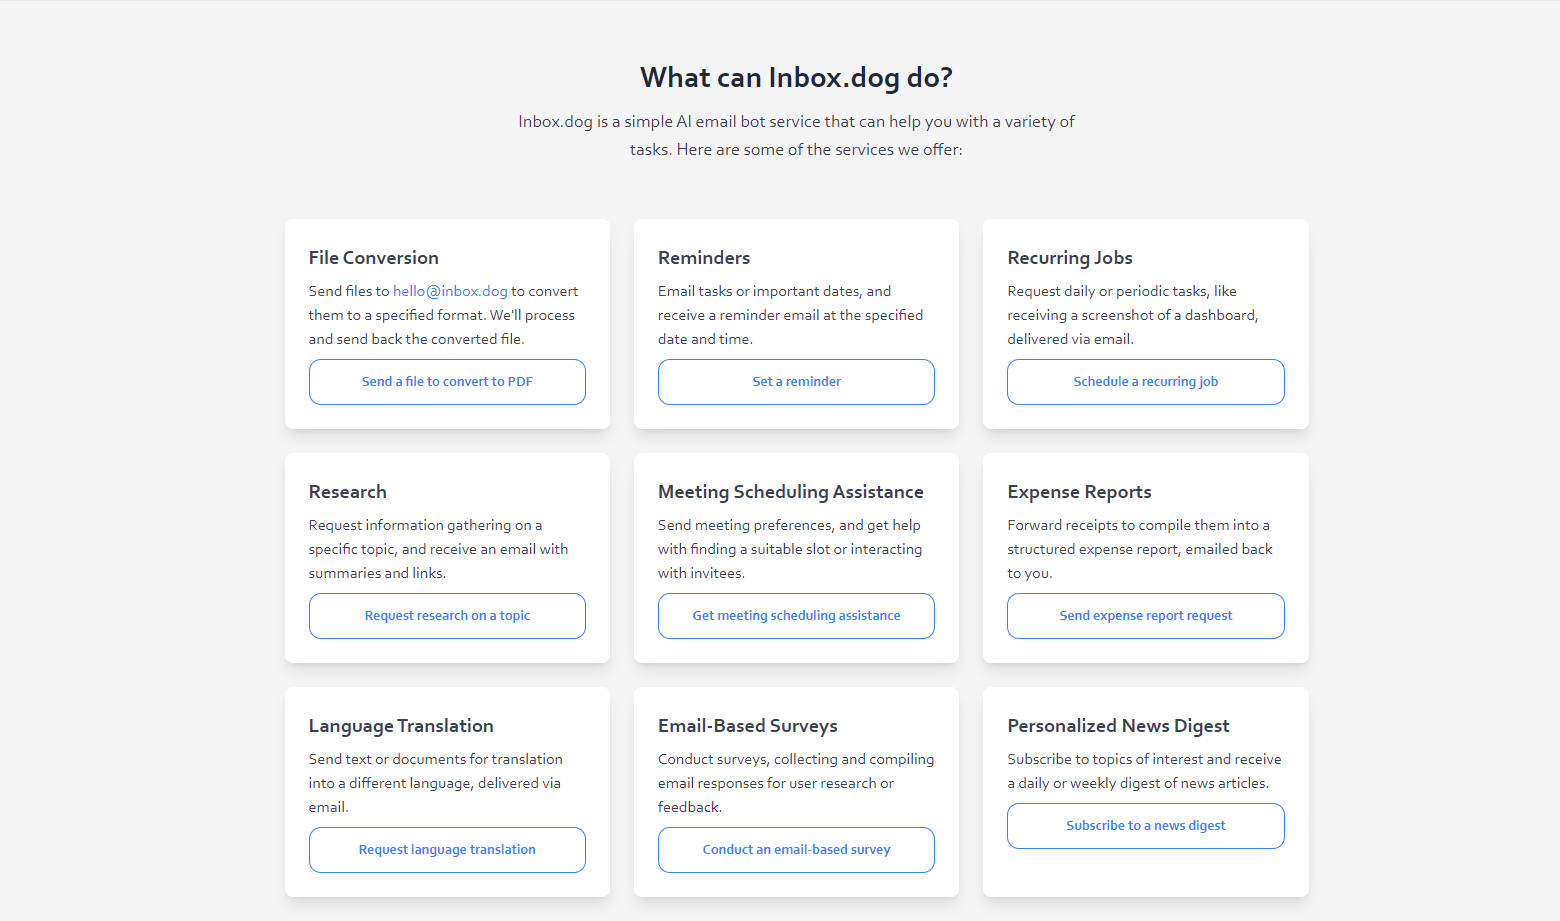Select 'Schedule a recurring job' button
Image resolution: width=1560 pixels, height=921 pixels.
coord(1145,382)
